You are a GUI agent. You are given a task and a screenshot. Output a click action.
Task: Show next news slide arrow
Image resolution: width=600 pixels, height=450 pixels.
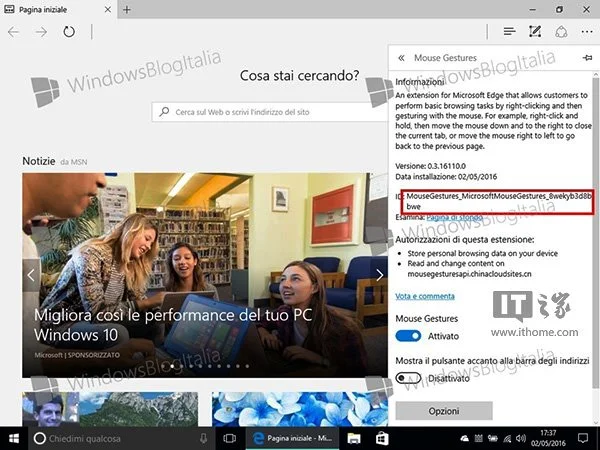click(379, 275)
